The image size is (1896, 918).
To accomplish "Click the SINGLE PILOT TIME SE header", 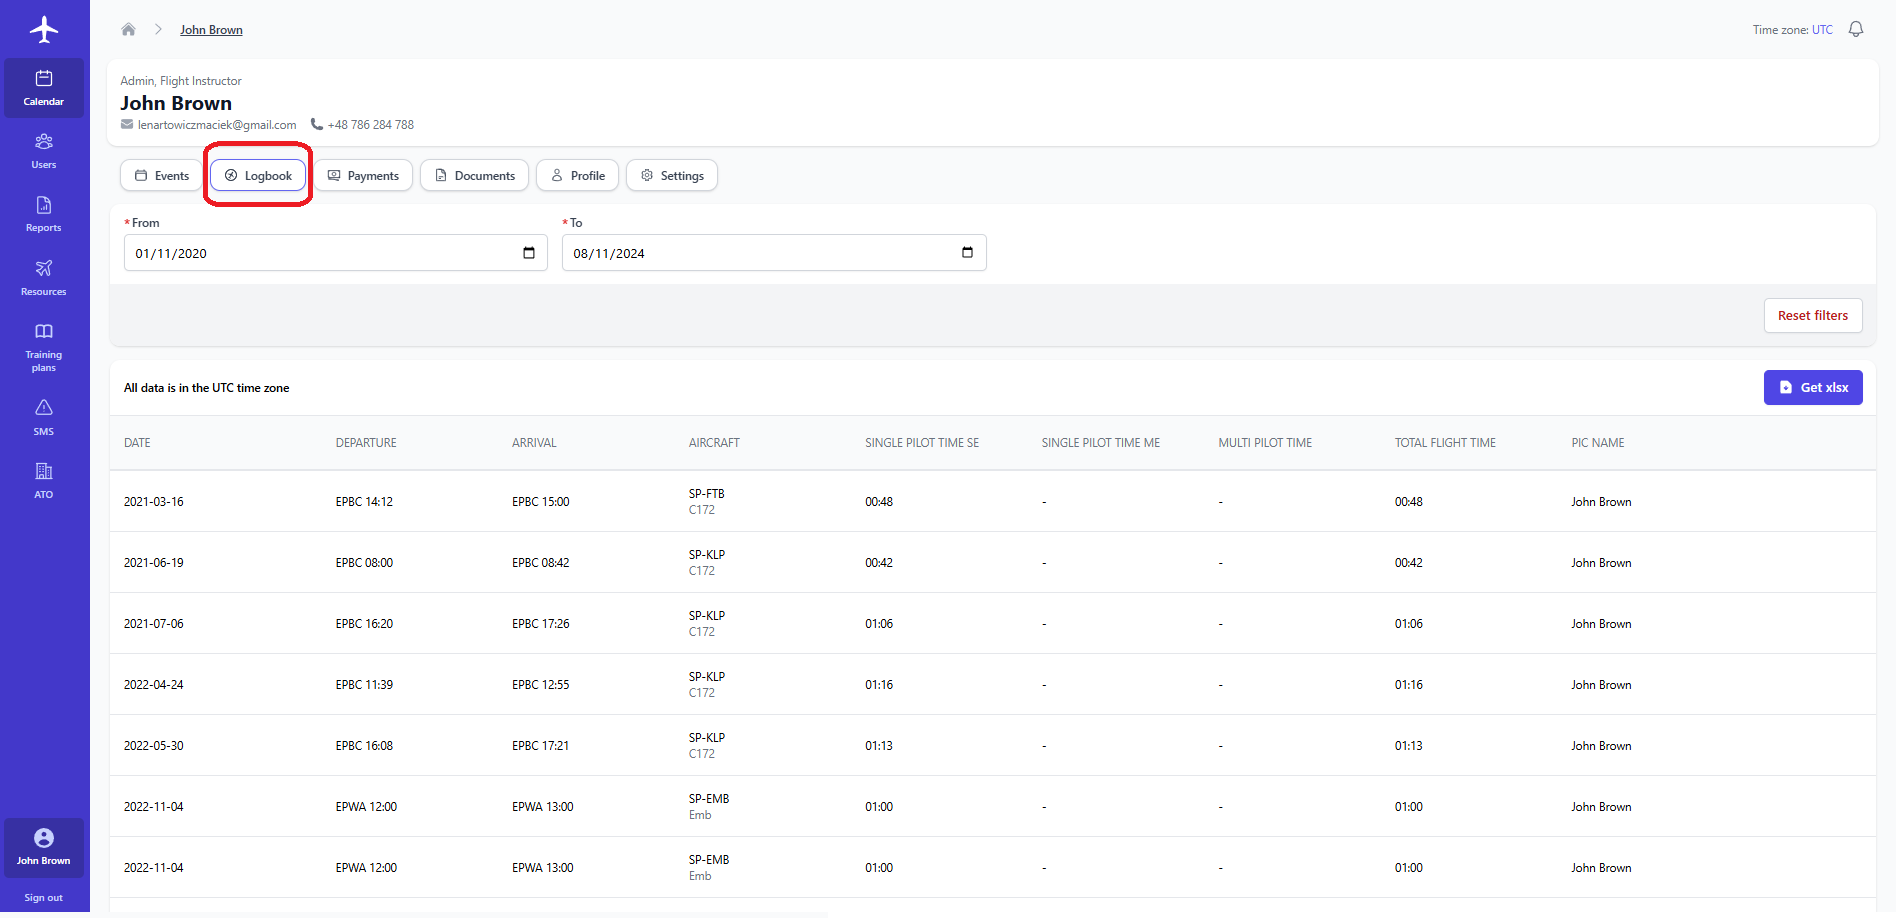I will point(922,443).
